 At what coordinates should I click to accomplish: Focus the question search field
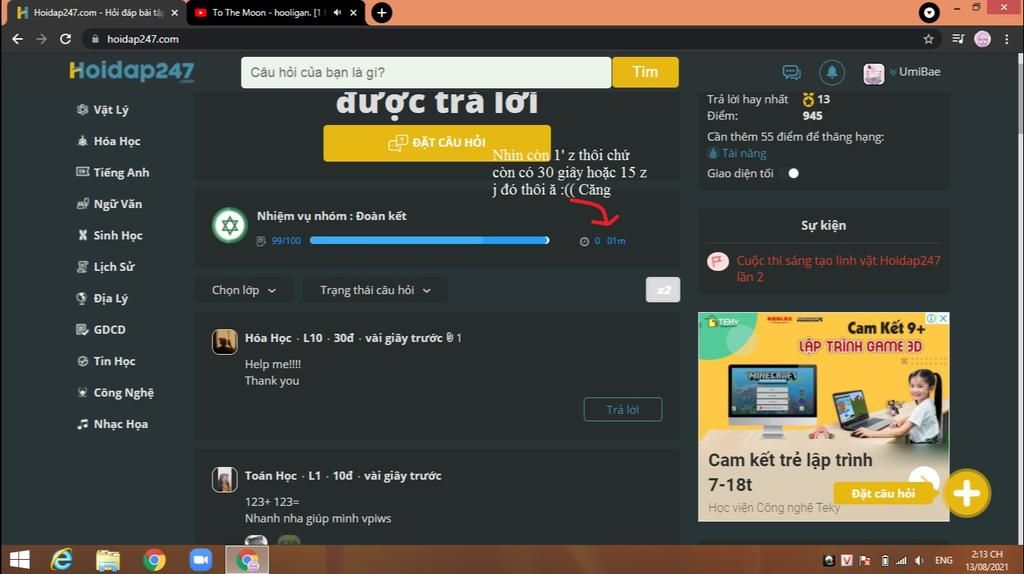tap(426, 72)
